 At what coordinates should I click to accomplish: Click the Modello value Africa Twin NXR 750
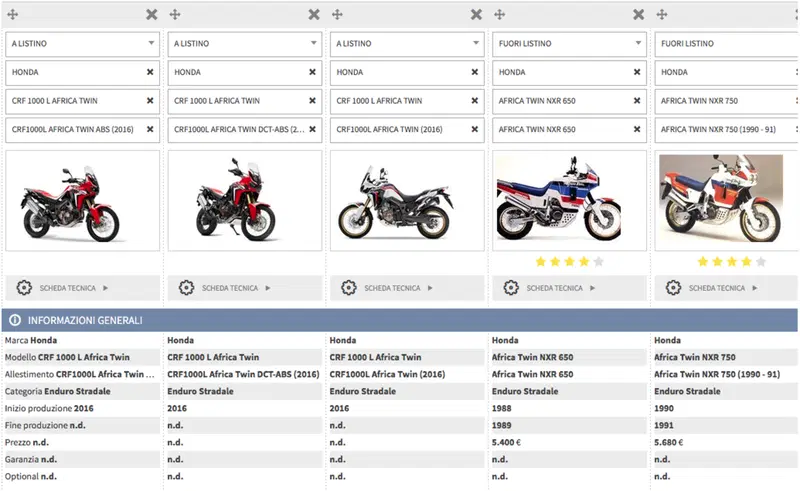tap(695, 357)
